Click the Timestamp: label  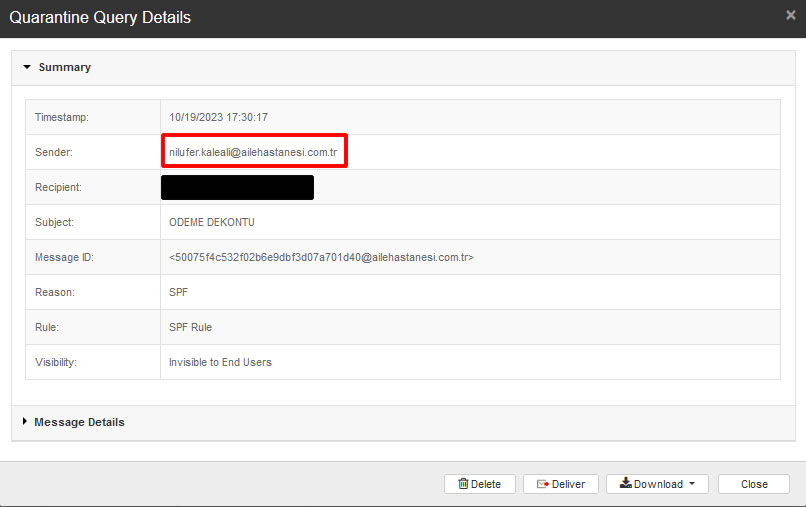coord(62,117)
